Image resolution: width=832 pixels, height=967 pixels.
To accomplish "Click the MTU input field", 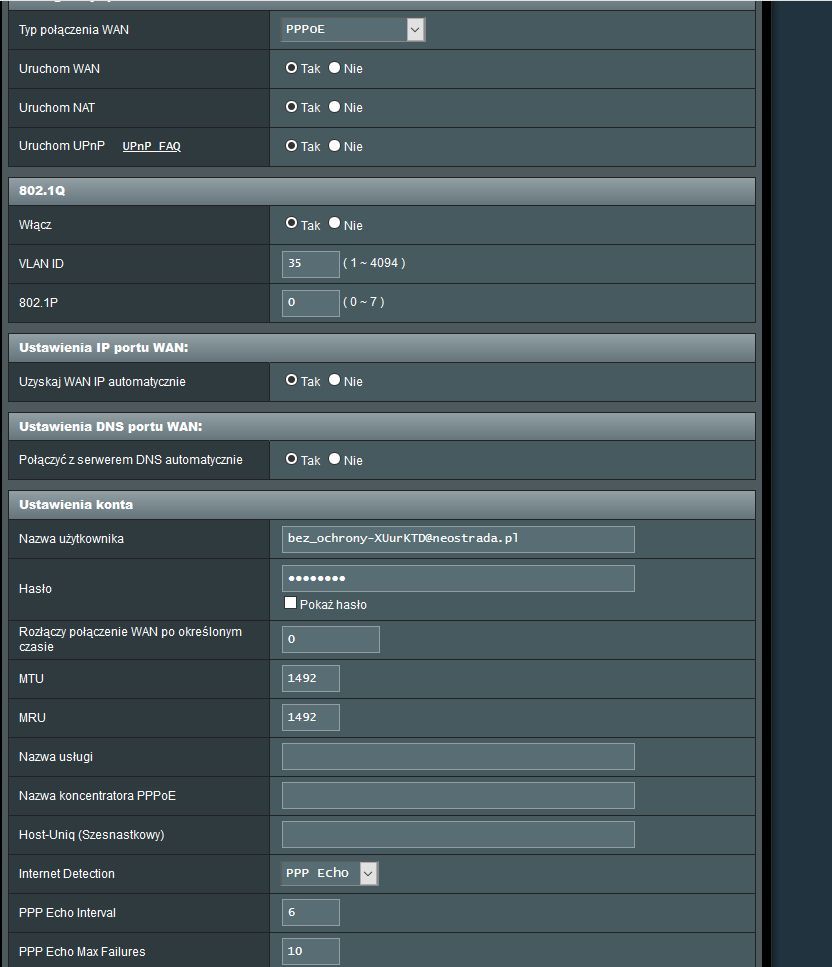I will pos(311,678).
